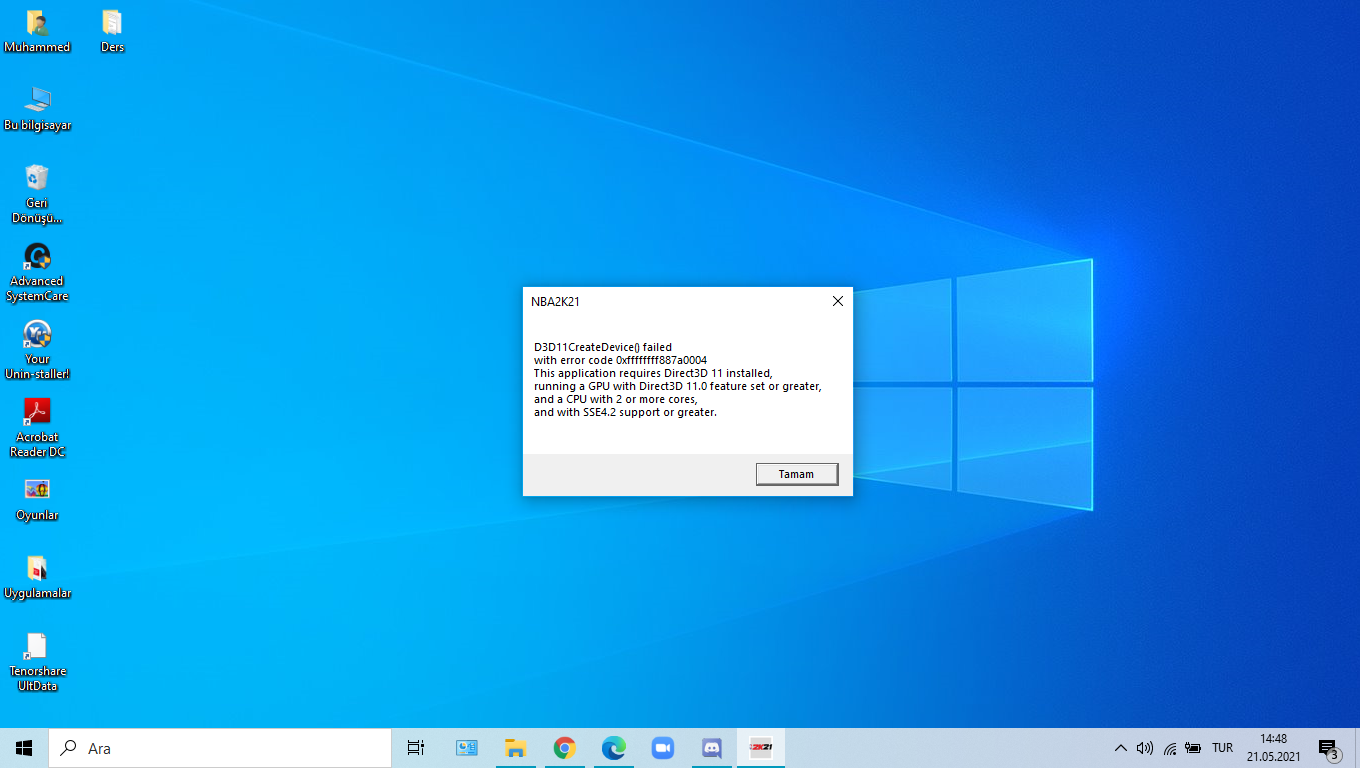Click the "This application requires Direct3D 11 installed," line

click(x=653, y=373)
